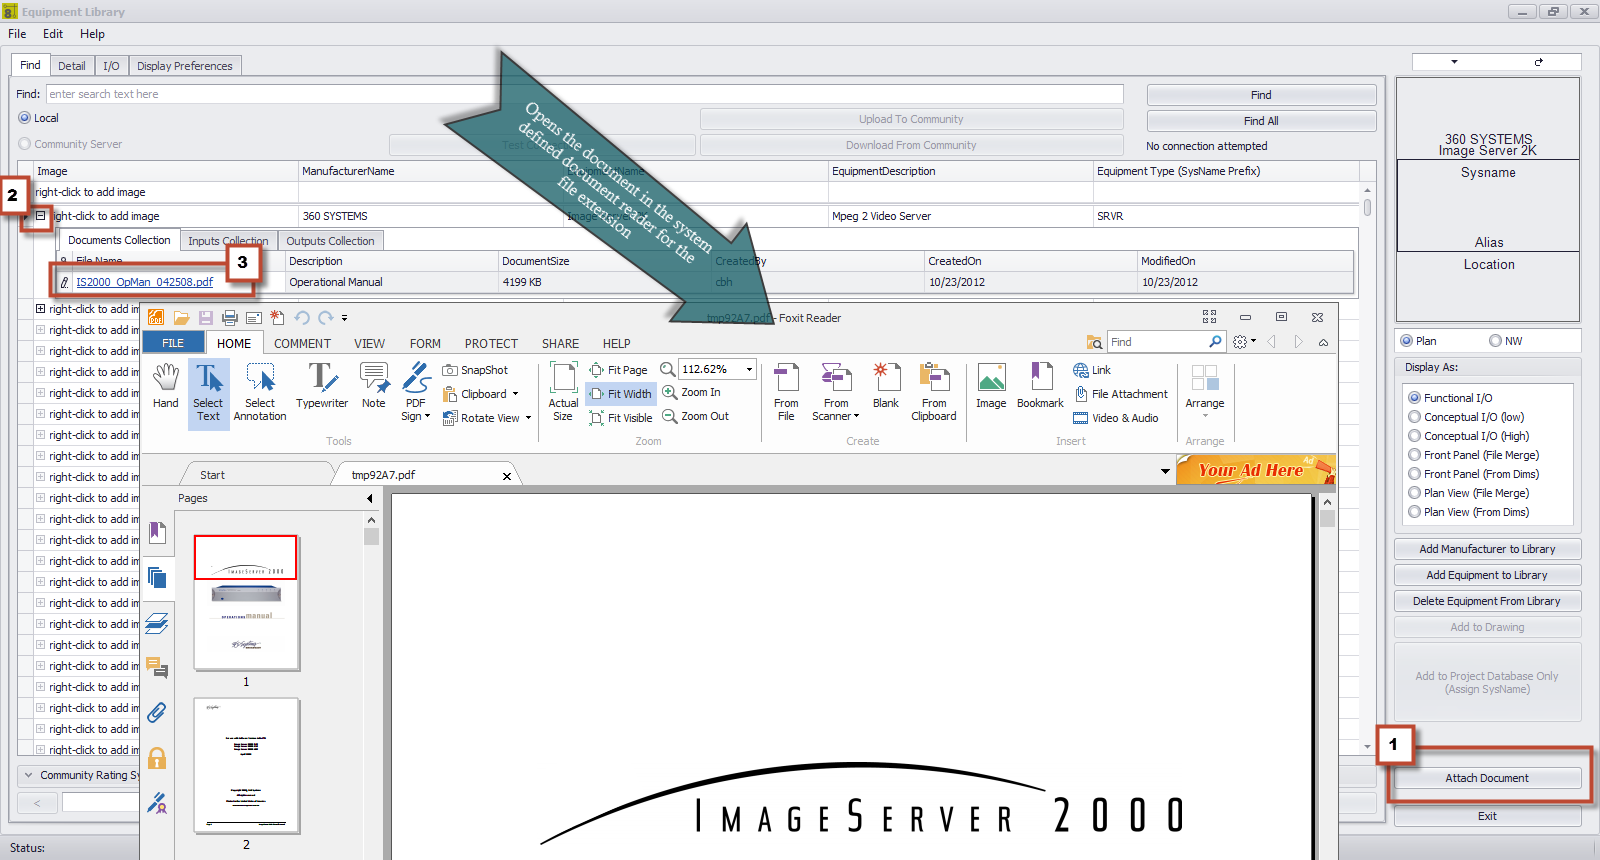The image size is (1600, 860).
Task: Activate the Select Text tool
Action: click(208, 392)
